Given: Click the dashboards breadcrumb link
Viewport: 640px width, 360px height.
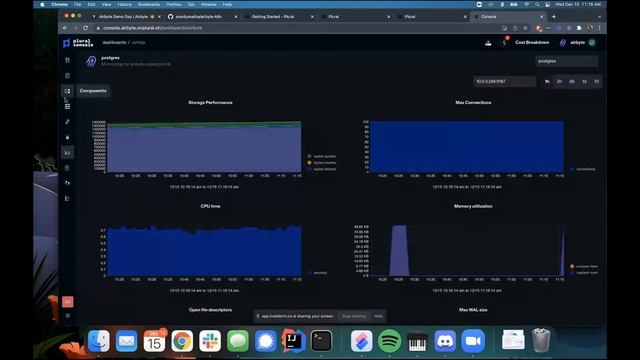Looking at the screenshot, I should pos(114,42).
